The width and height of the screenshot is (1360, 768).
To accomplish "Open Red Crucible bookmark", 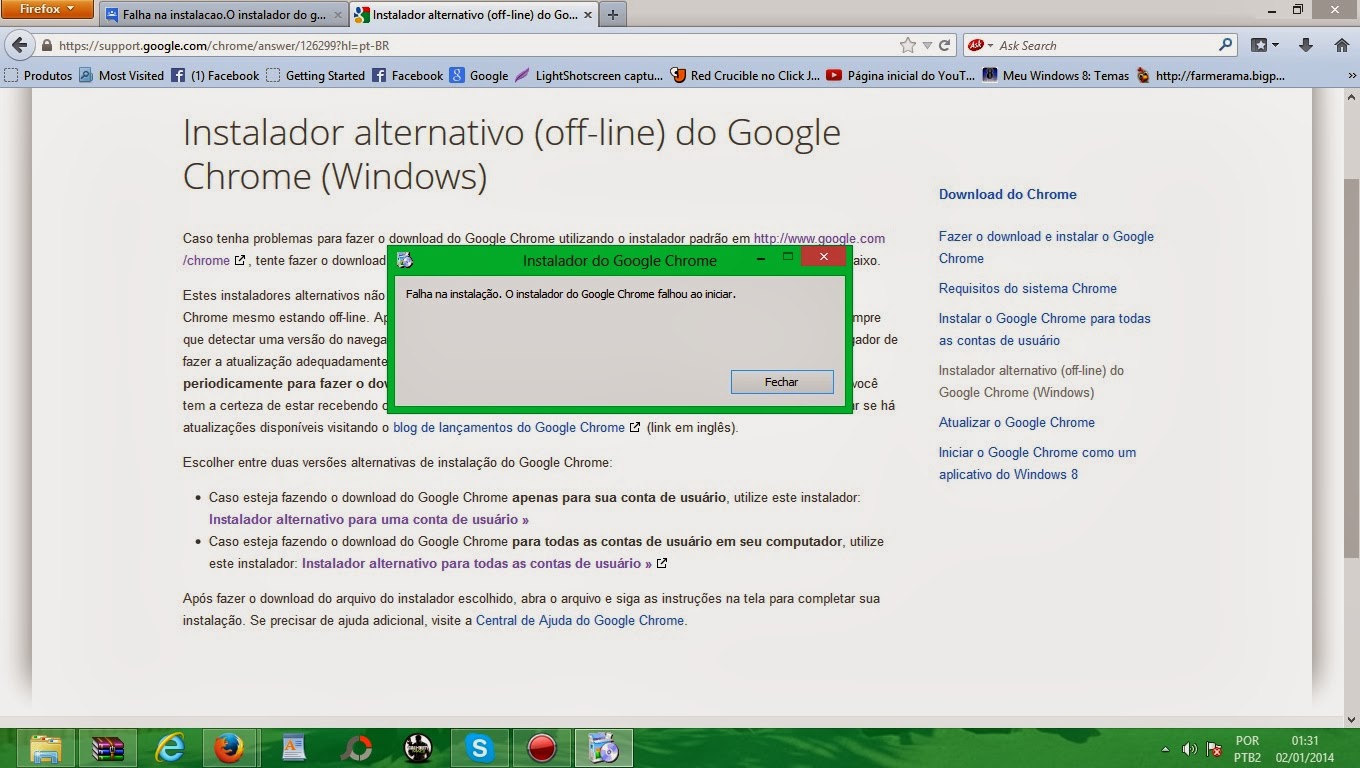I will (x=745, y=75).
